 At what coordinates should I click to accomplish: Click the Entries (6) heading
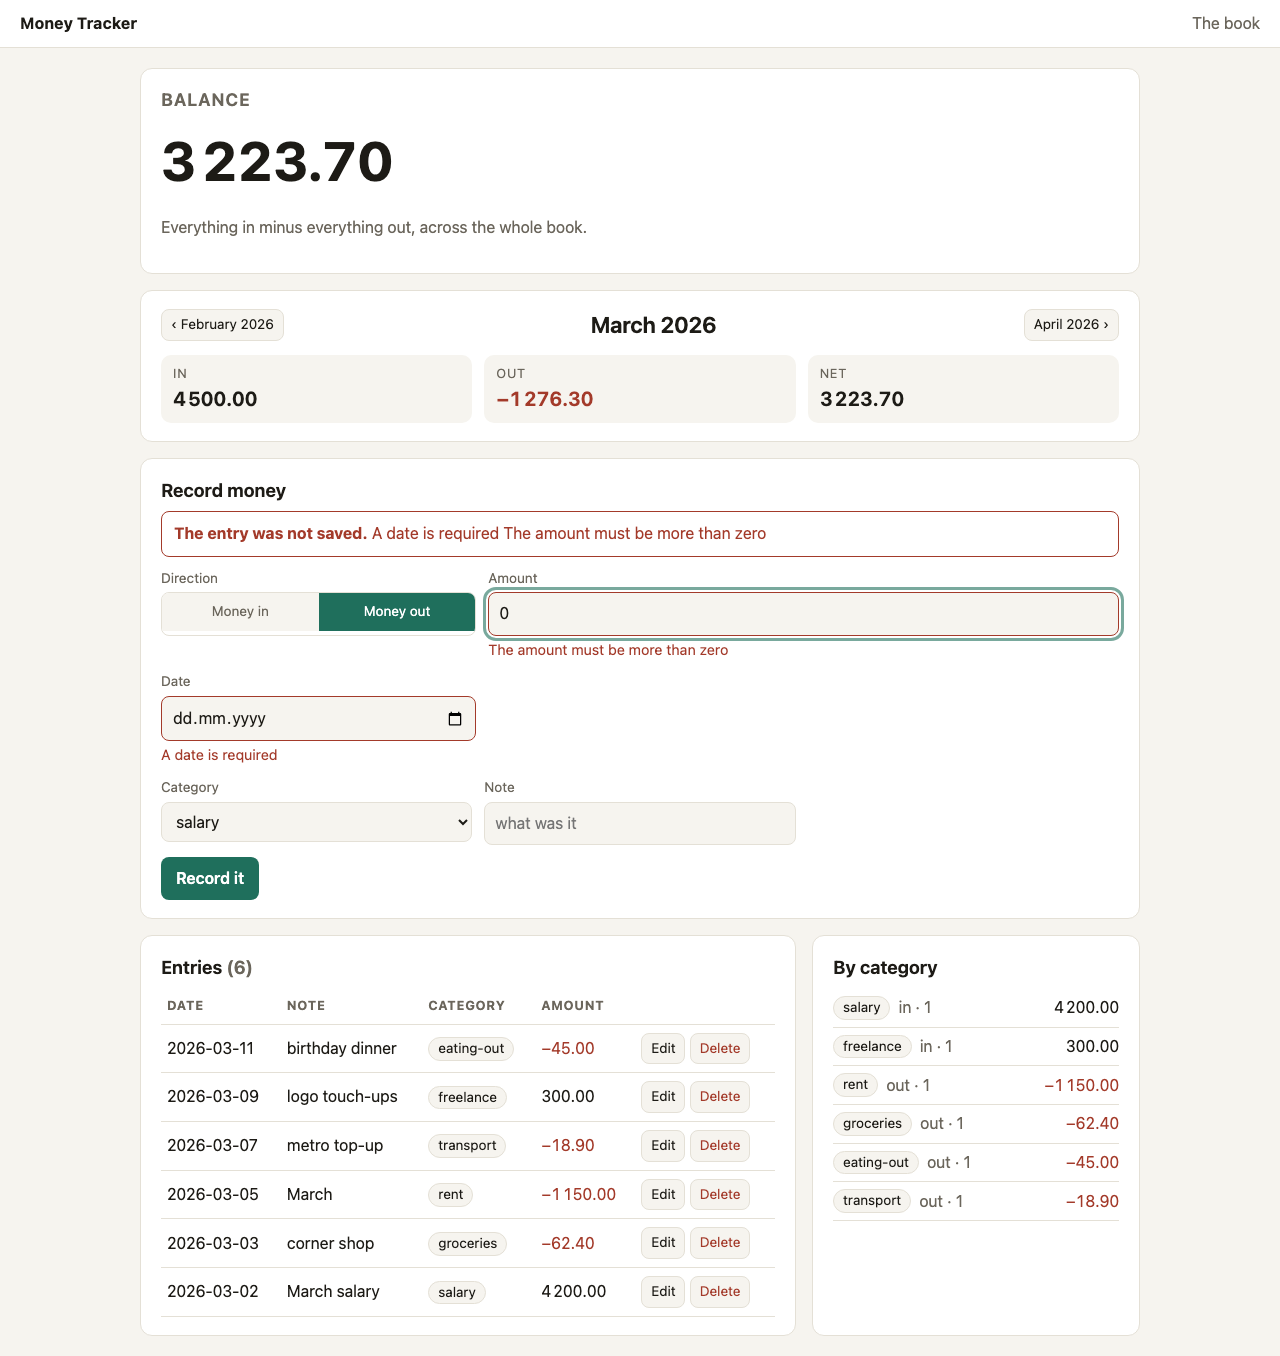[206, 967]
